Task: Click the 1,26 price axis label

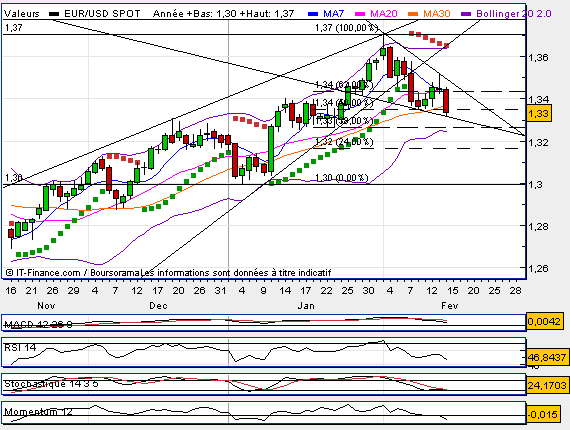Action: [x=538, y=269]
